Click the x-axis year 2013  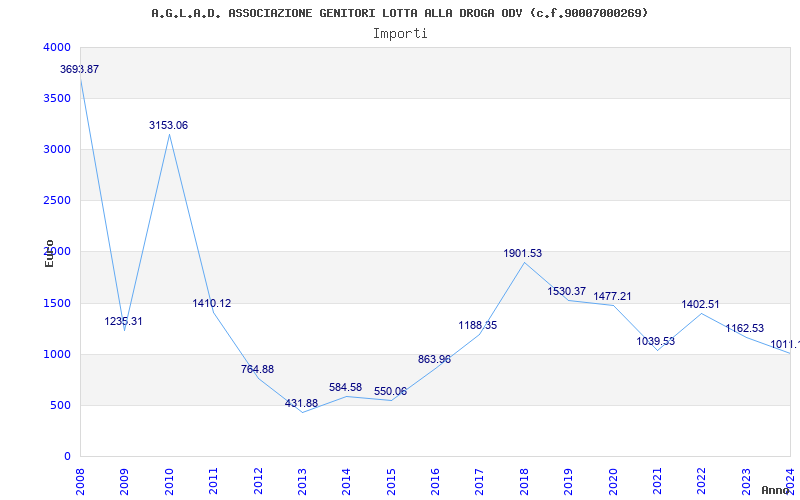(302, 481)
